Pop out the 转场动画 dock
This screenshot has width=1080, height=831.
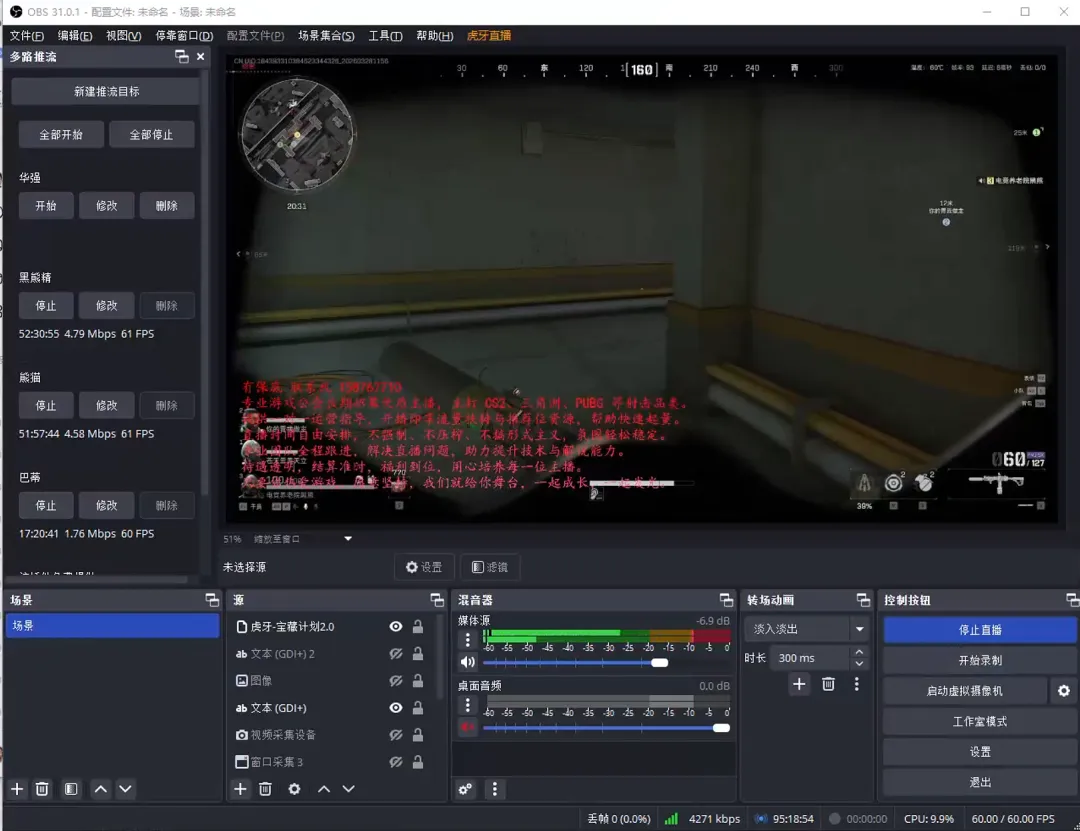pyautogui.click(x=863, y=600)
